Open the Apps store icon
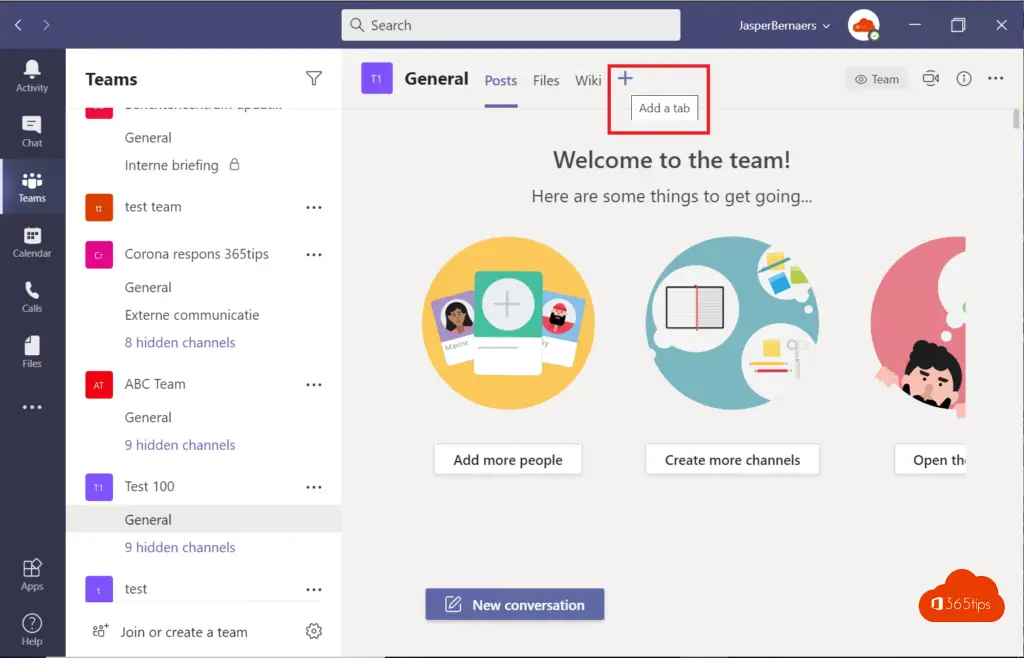 tap(32, 574)
